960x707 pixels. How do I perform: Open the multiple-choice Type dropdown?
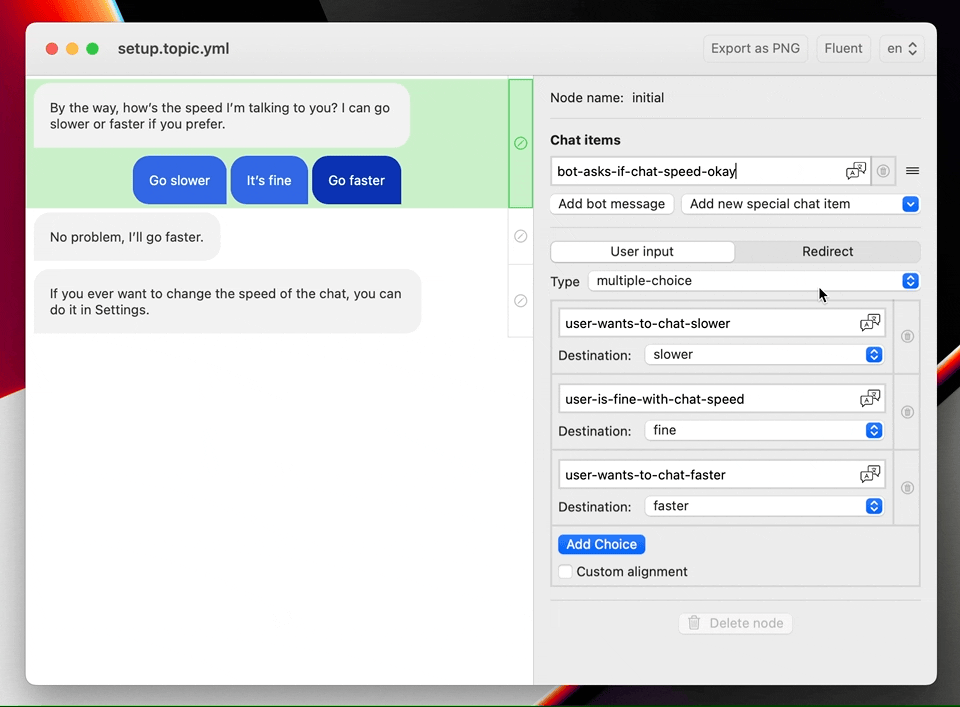pyautogui.click(x=754, y=281)
